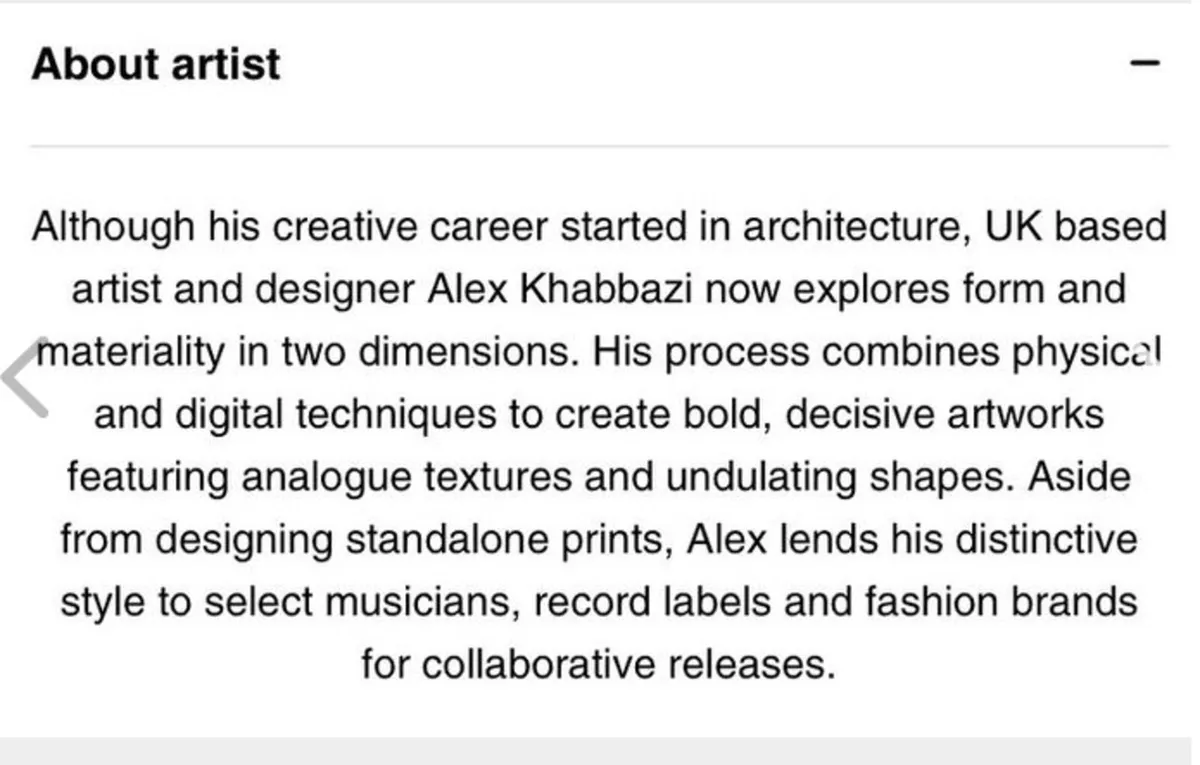Screen dimensions: 1200x765
Task: Click the "UK based" text
Action: [x=1076, y=227]
